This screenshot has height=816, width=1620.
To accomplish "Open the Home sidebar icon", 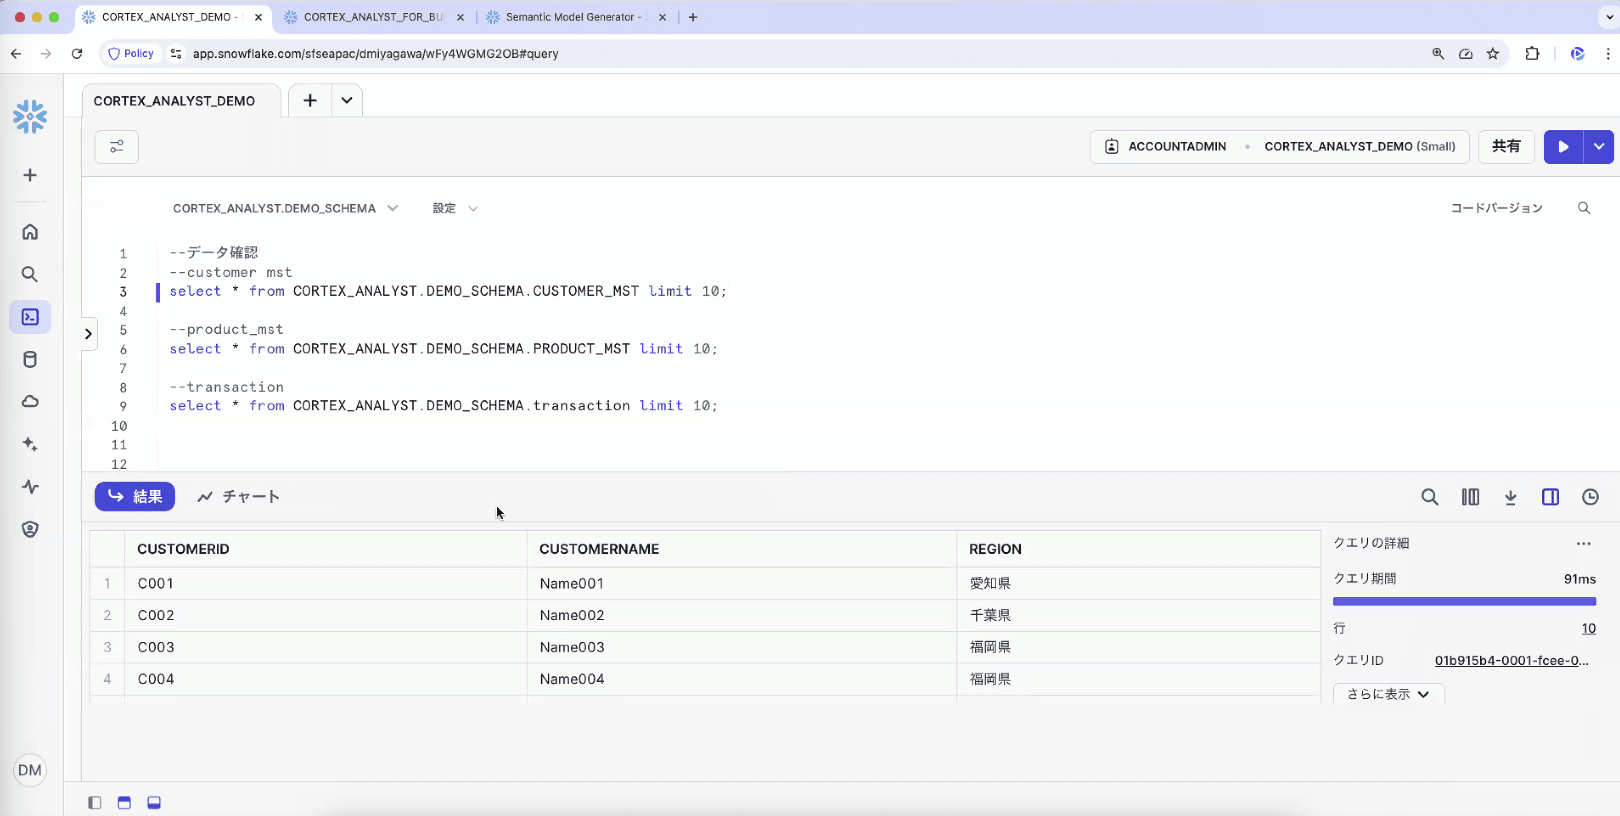I will tap(30, 232).
